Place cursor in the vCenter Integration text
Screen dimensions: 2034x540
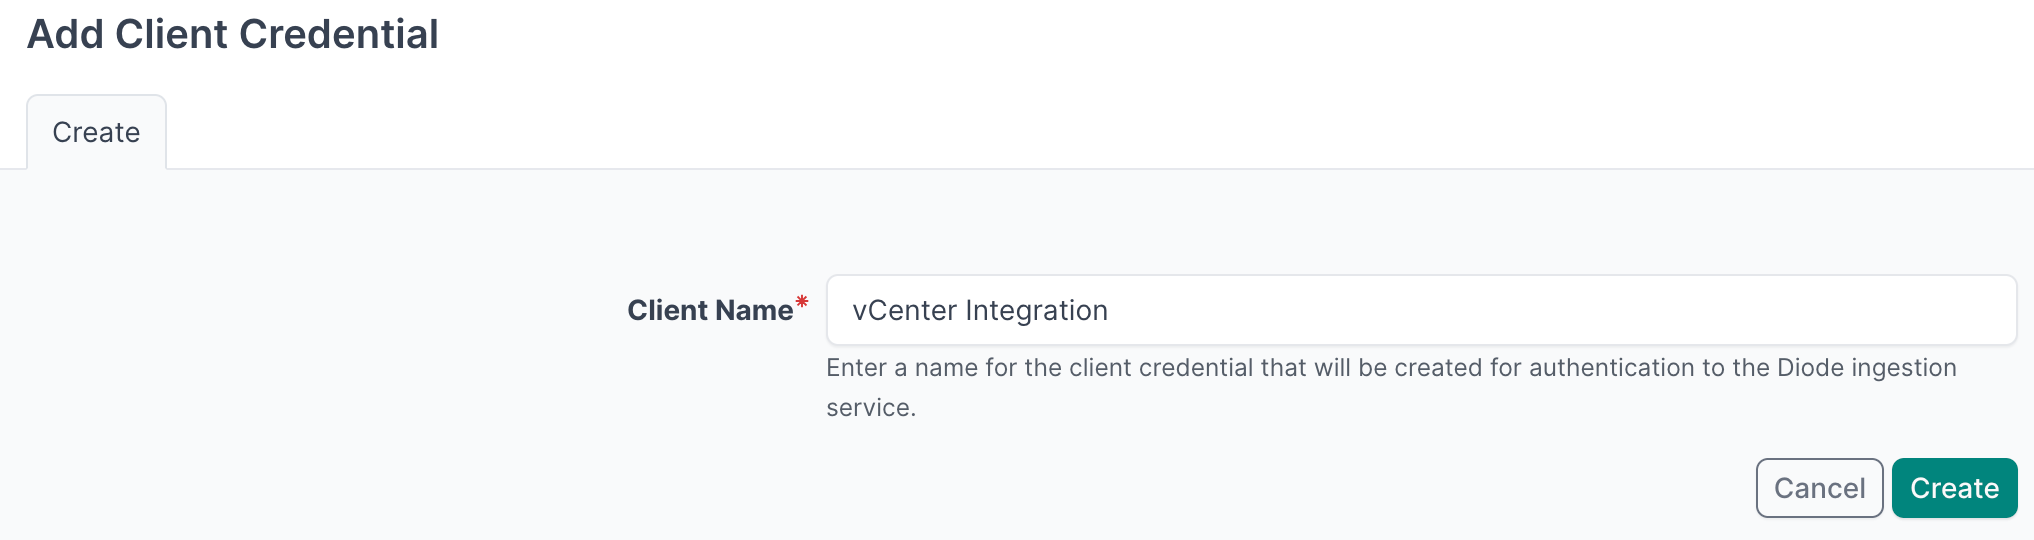coord(979,310)
